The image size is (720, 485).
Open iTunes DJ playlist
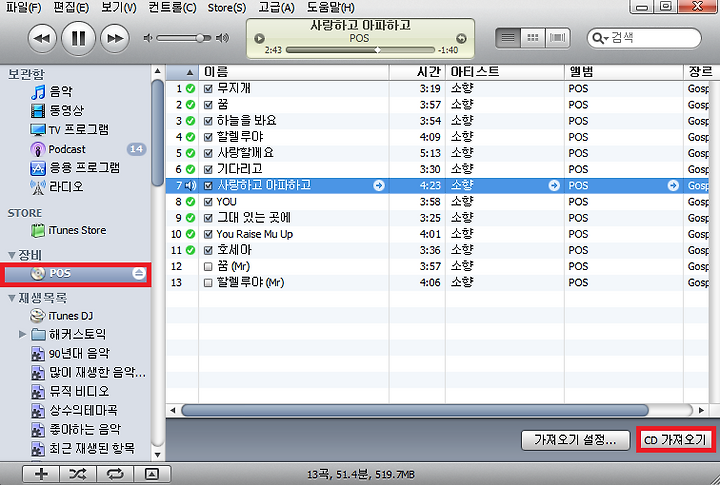click(x=62, y=316)
